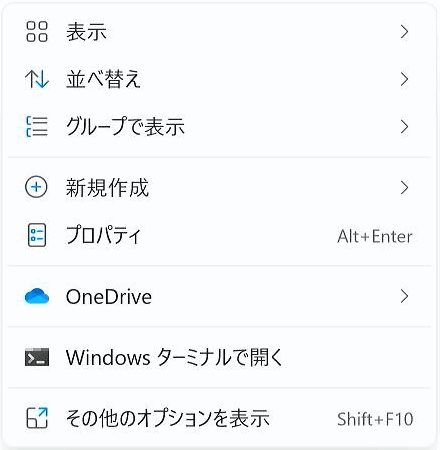This screenshot has height=450, width=440.
Task: Select the 新規作成 text label
Action: coord(107,188)
